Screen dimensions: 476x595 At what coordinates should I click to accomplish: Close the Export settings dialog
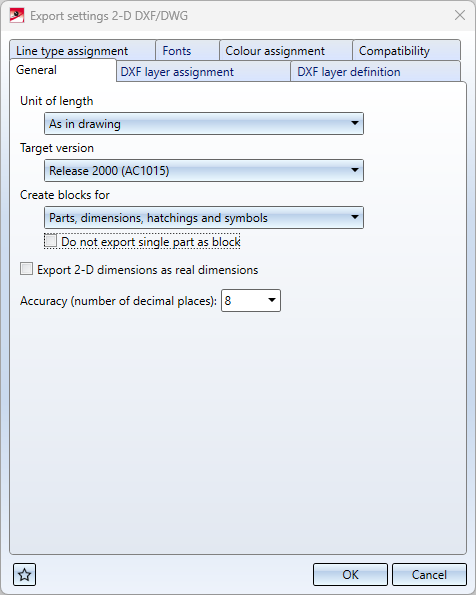click(460, 16)
